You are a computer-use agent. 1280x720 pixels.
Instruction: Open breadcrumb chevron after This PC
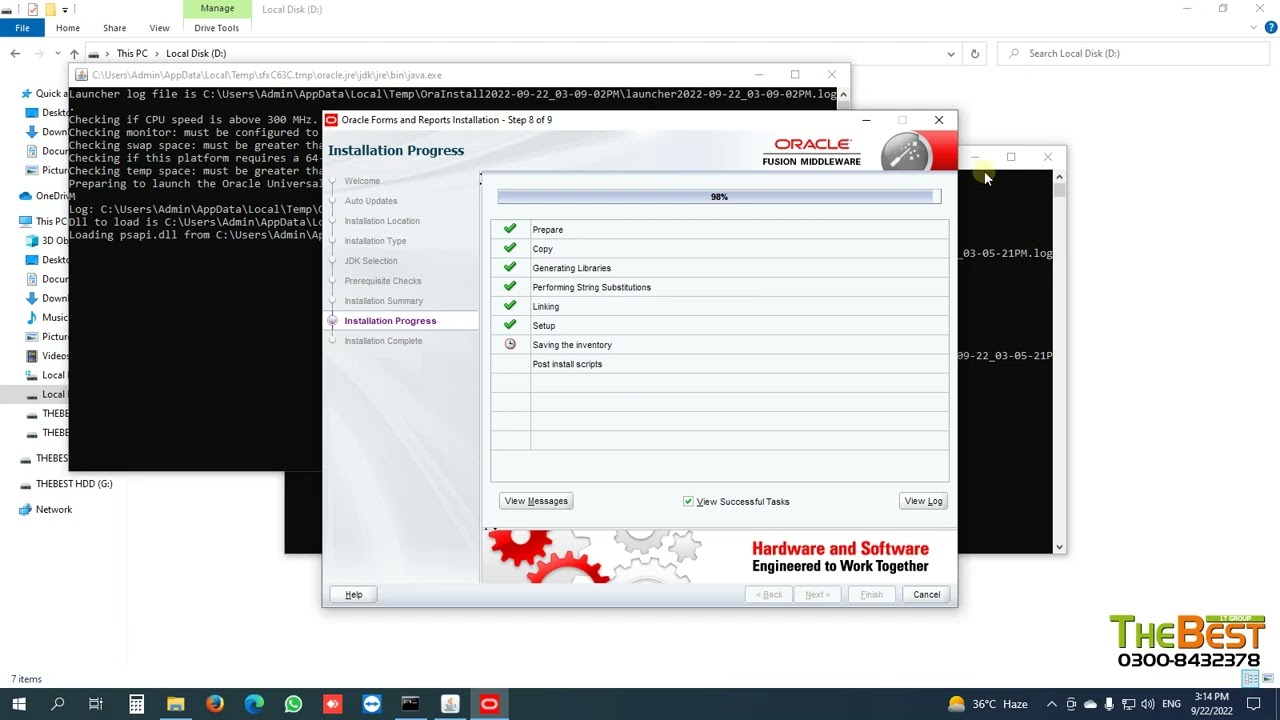pos(157,53)
